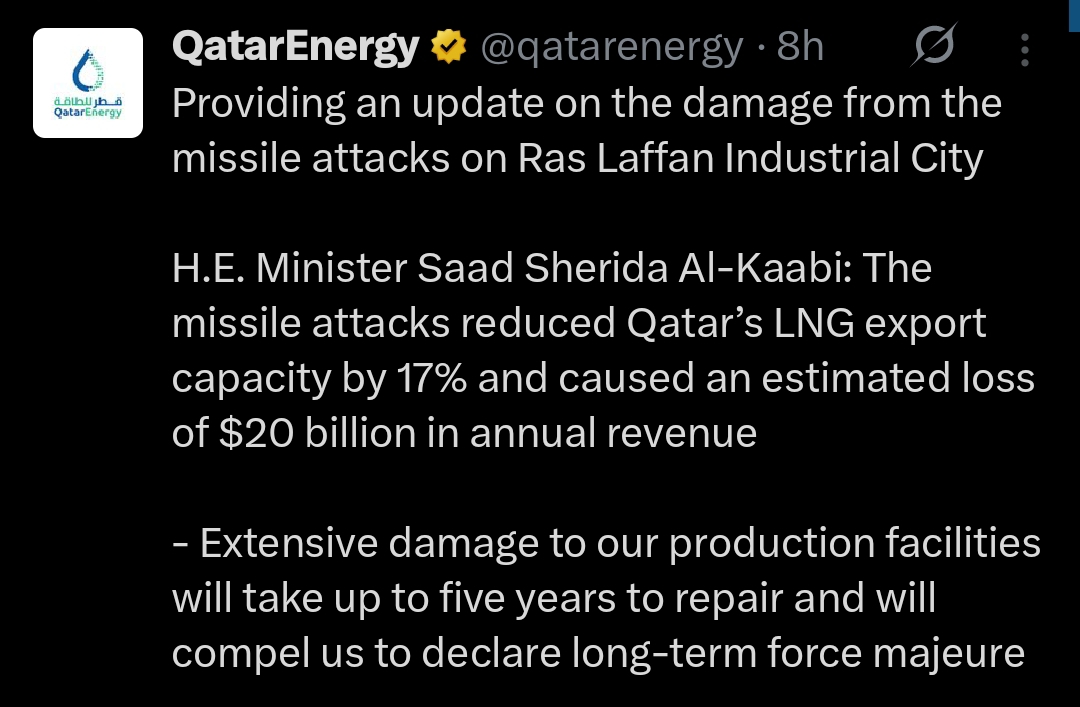Click the small QatarEnergy wordmark in avatar
Screen dimensions: 1080x707
point(88,112)
